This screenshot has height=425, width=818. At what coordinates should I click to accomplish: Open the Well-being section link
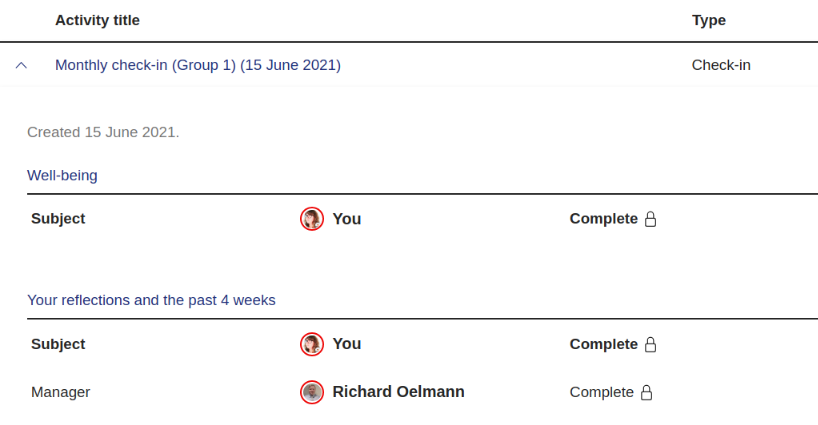click(62, 176)
